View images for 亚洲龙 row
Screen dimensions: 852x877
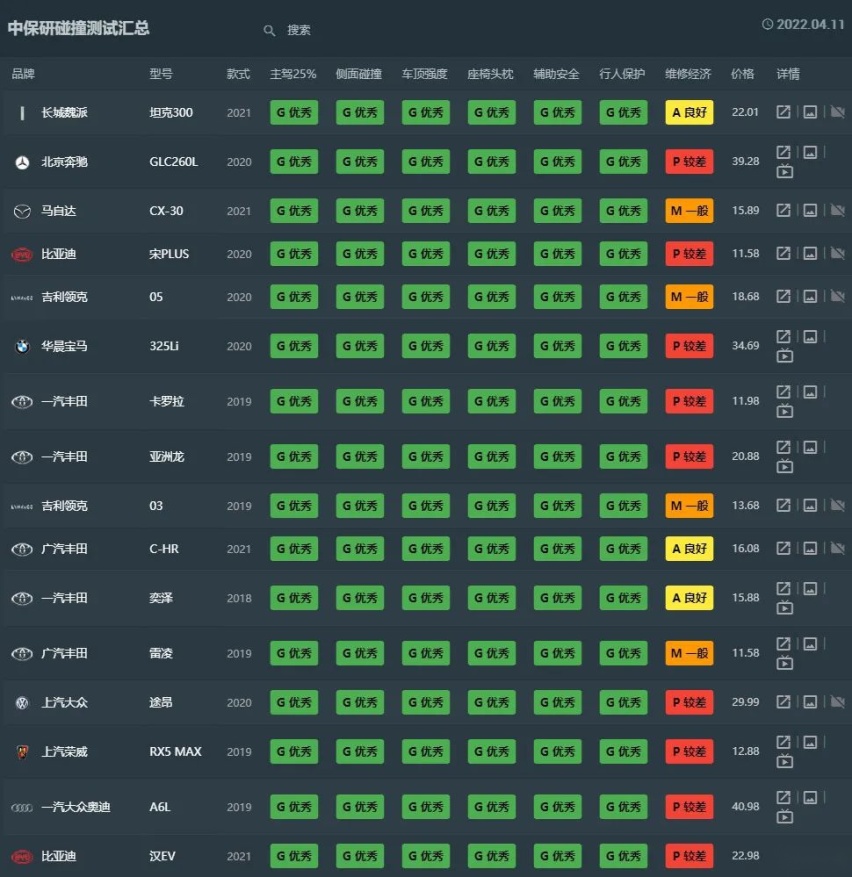point(810,447)
